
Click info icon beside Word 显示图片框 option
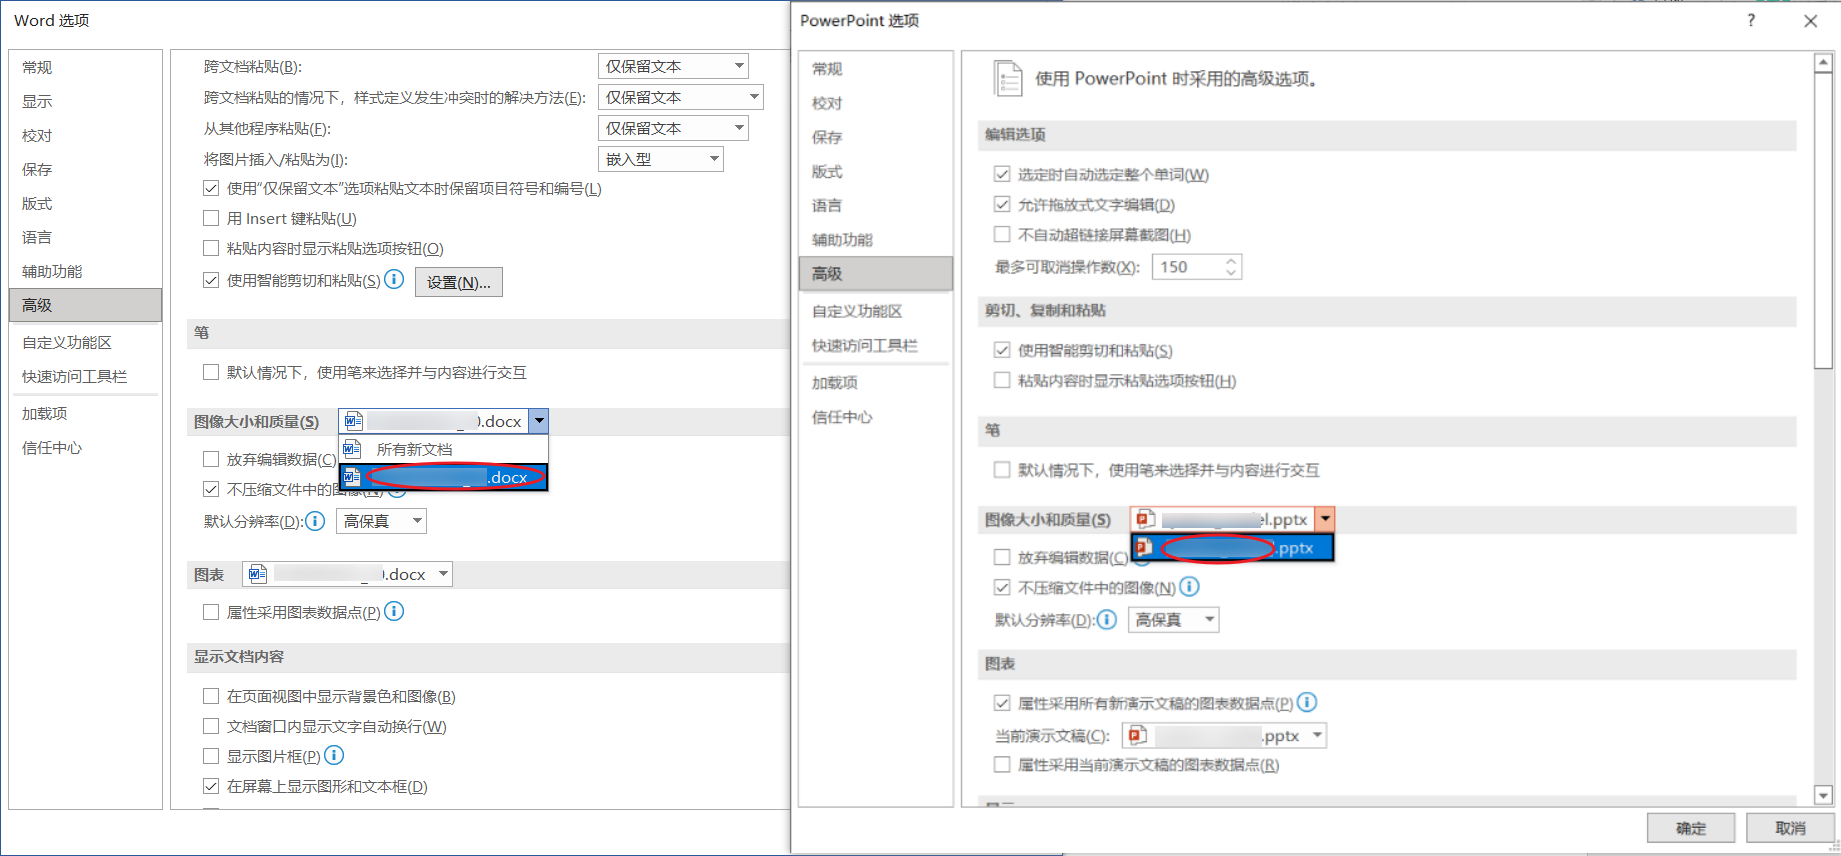335,755
